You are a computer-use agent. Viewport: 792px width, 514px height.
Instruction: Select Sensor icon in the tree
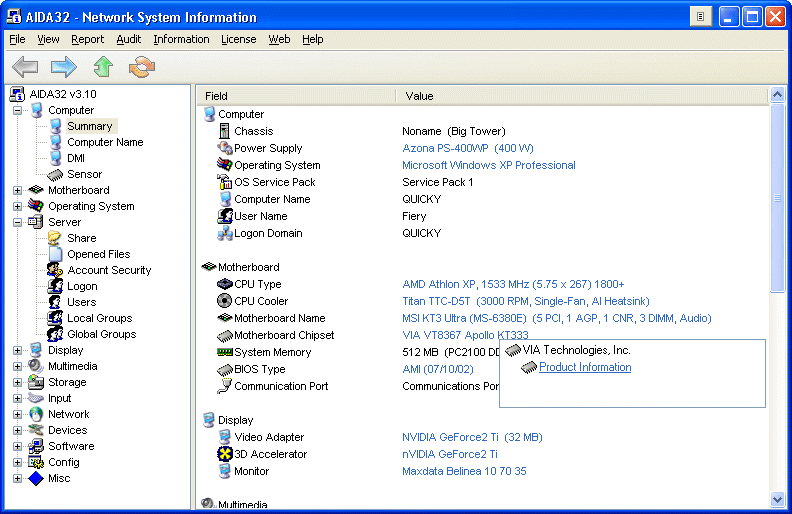[x=55, y=175]
